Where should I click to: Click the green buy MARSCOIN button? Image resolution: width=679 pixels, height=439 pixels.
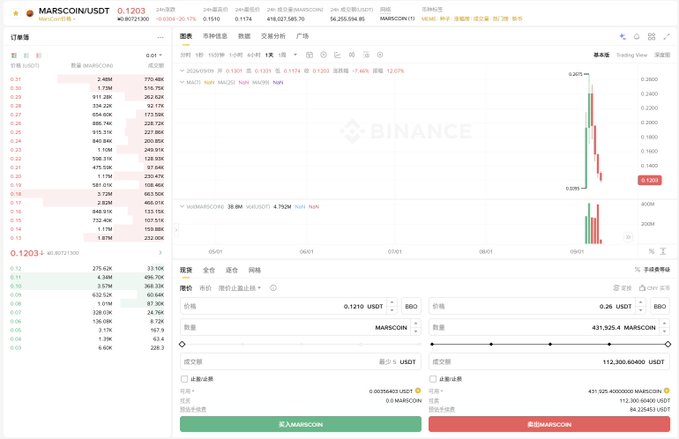coord(301,424)
